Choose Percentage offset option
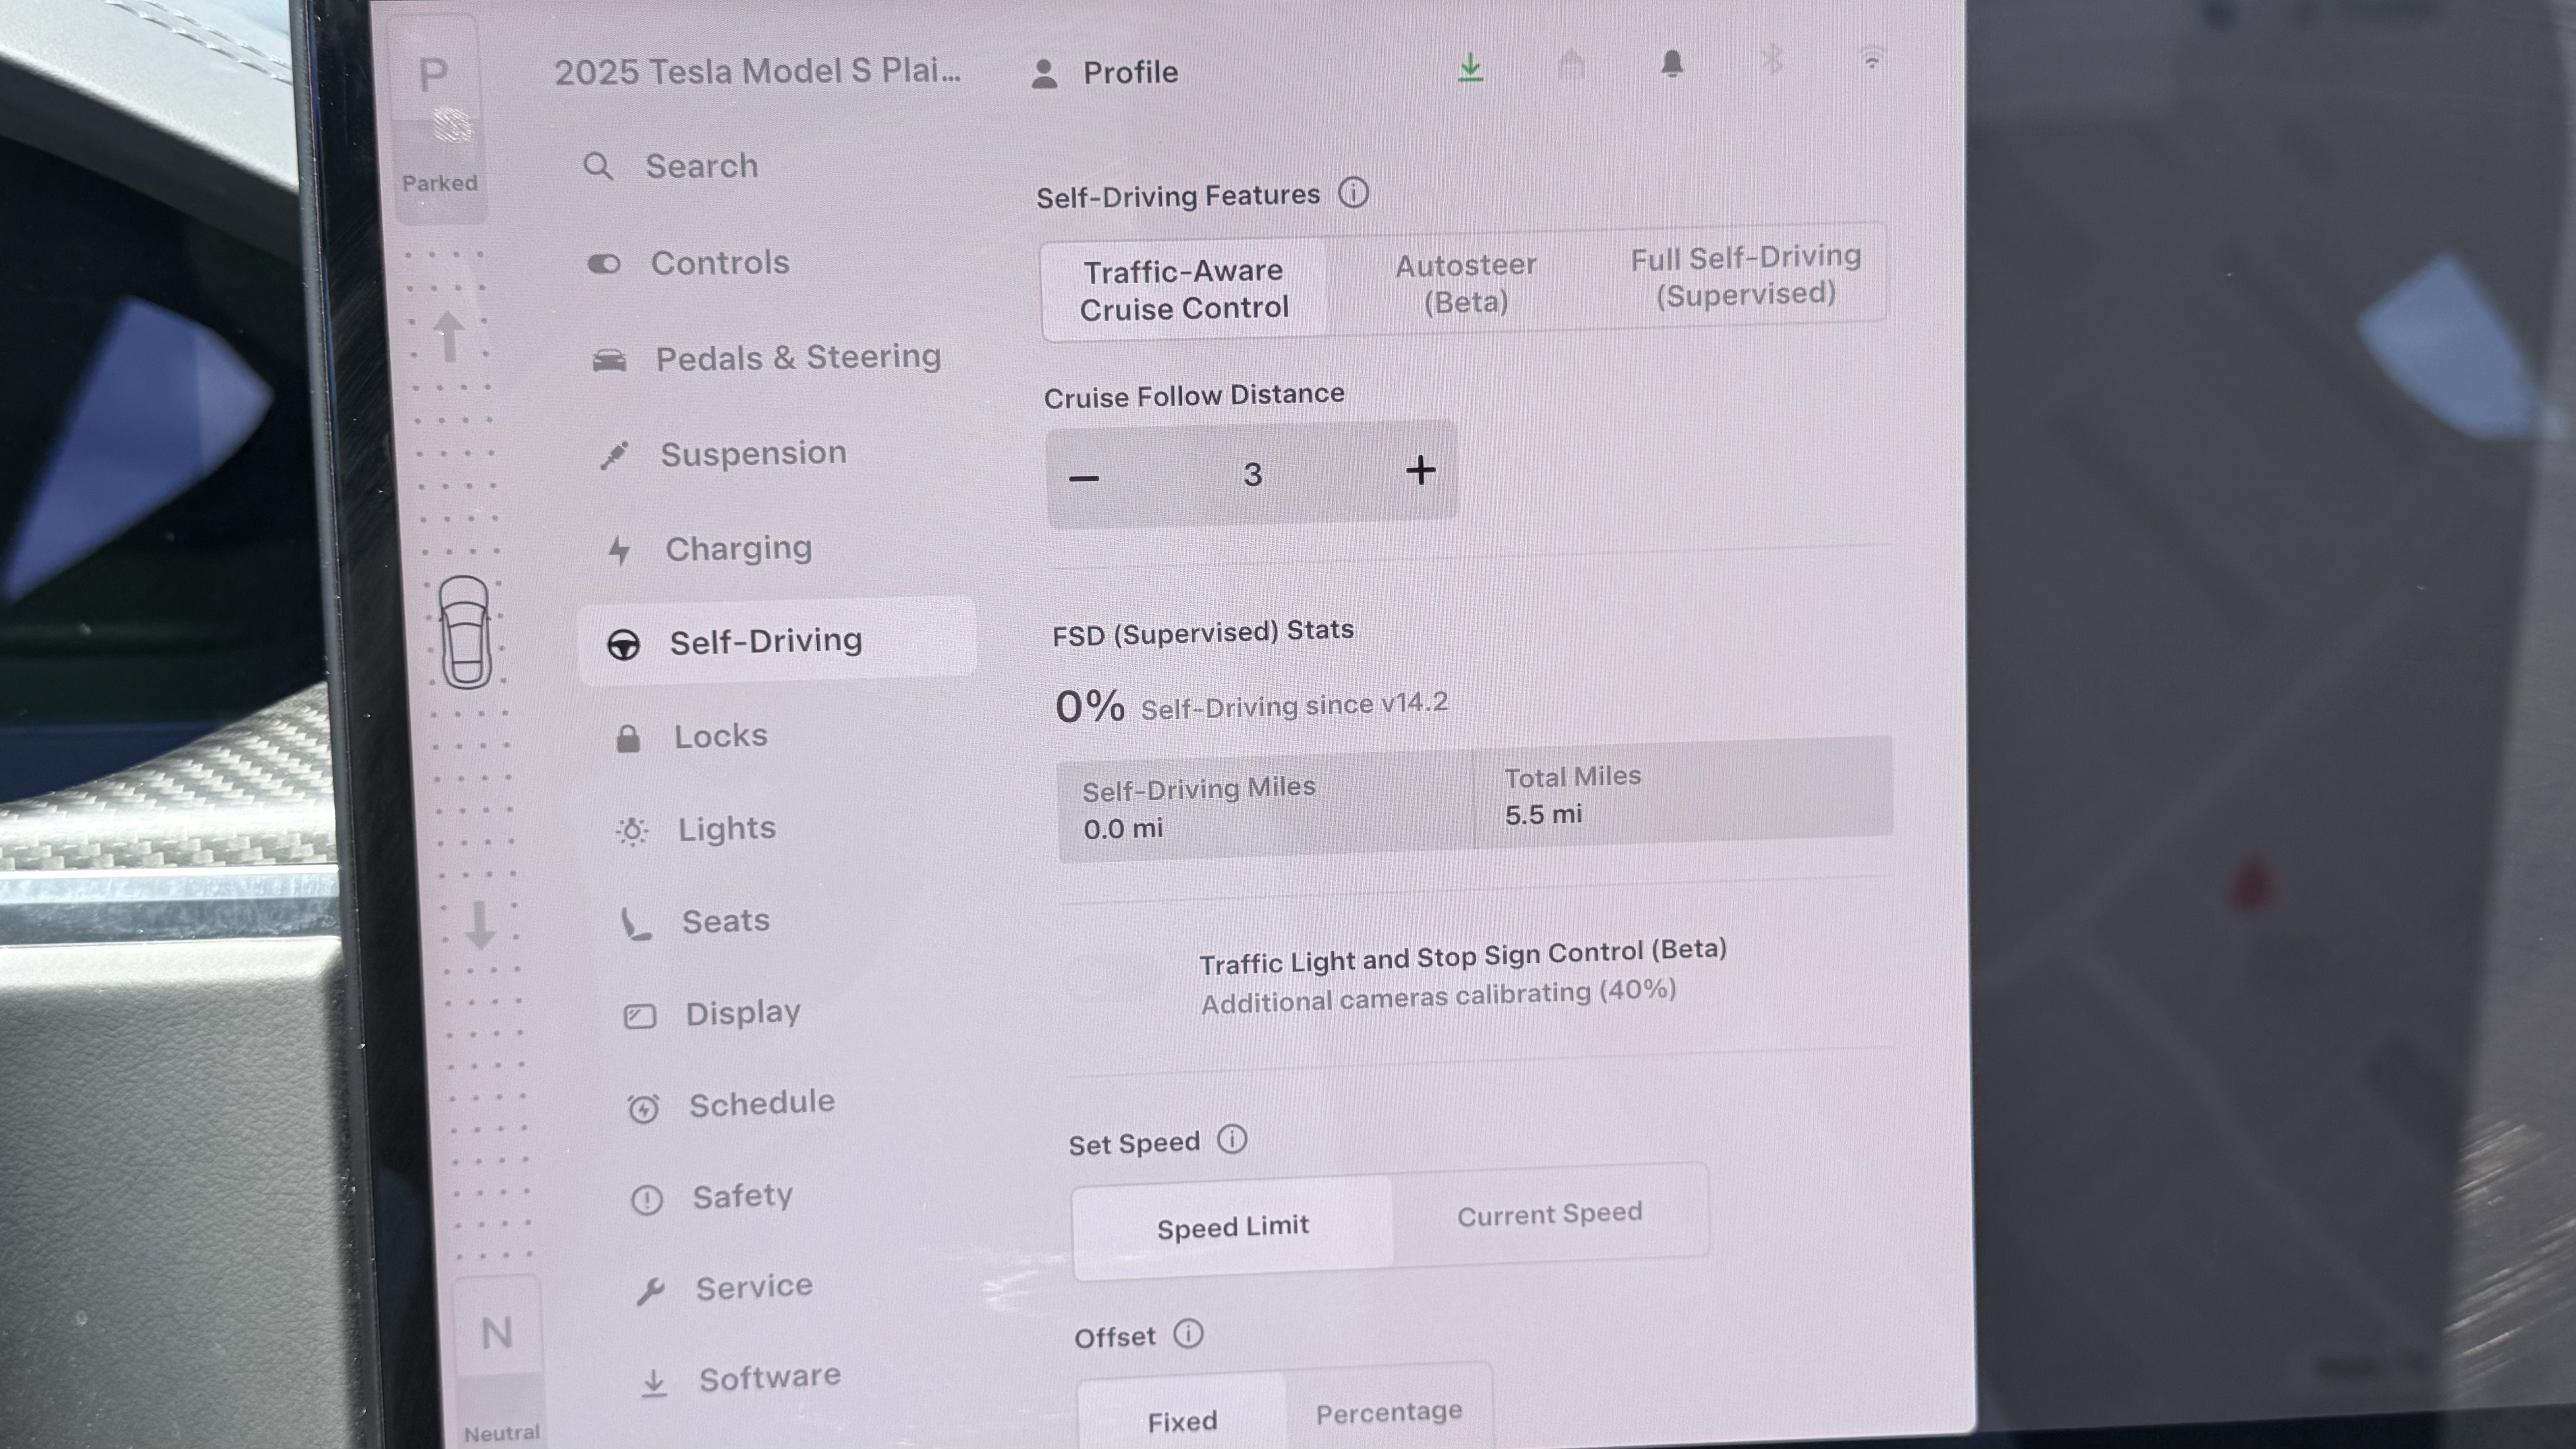Screen dimensions: 2576x1449 click(1389, 1412)
